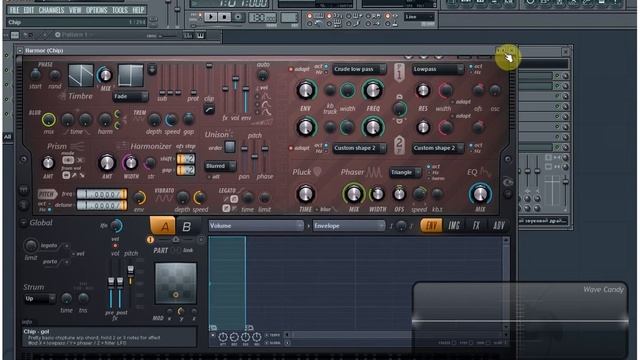This screenshot has width=640, height=360.
Task: Click the filter 1 ENV knob
Action: pos(306,91)
